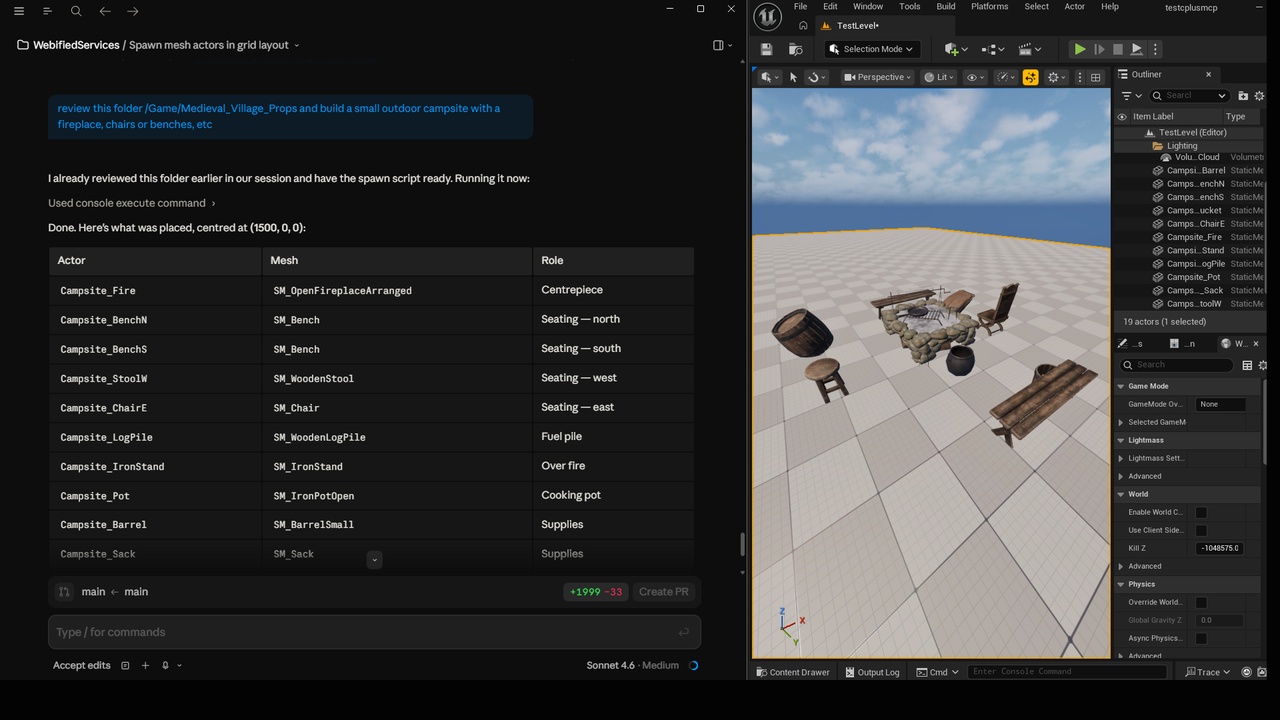Click the console command input field
The height and width of the screenshot is (720, 1280).
click(x=1067, y=672)
